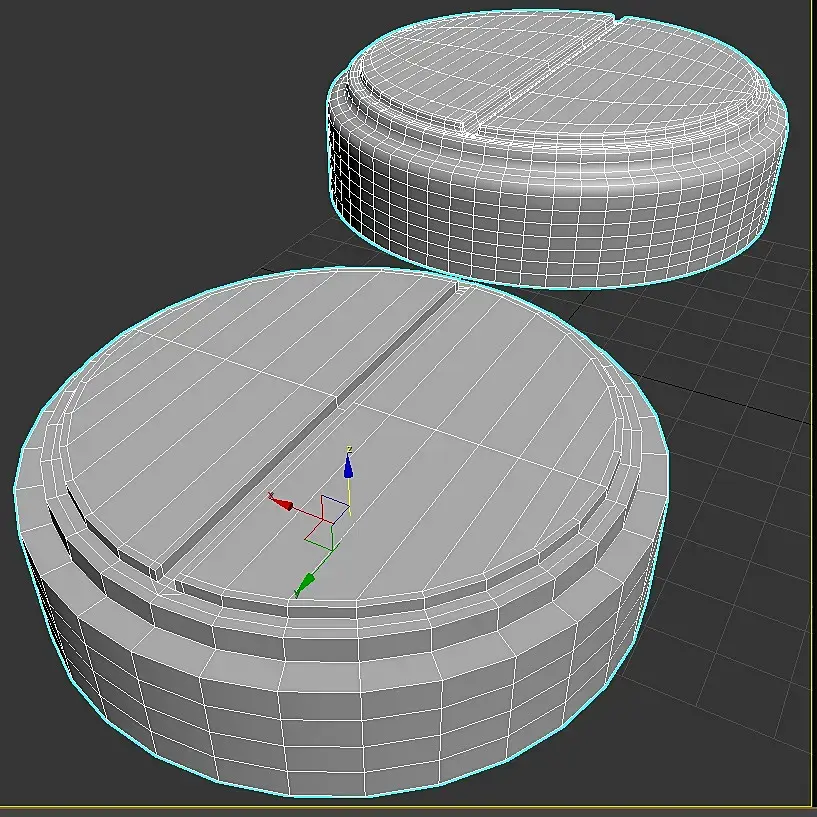
Task: Click the notch on the high-poly cap's top rim
Action: pyautogui.click(x=618, y=19)
